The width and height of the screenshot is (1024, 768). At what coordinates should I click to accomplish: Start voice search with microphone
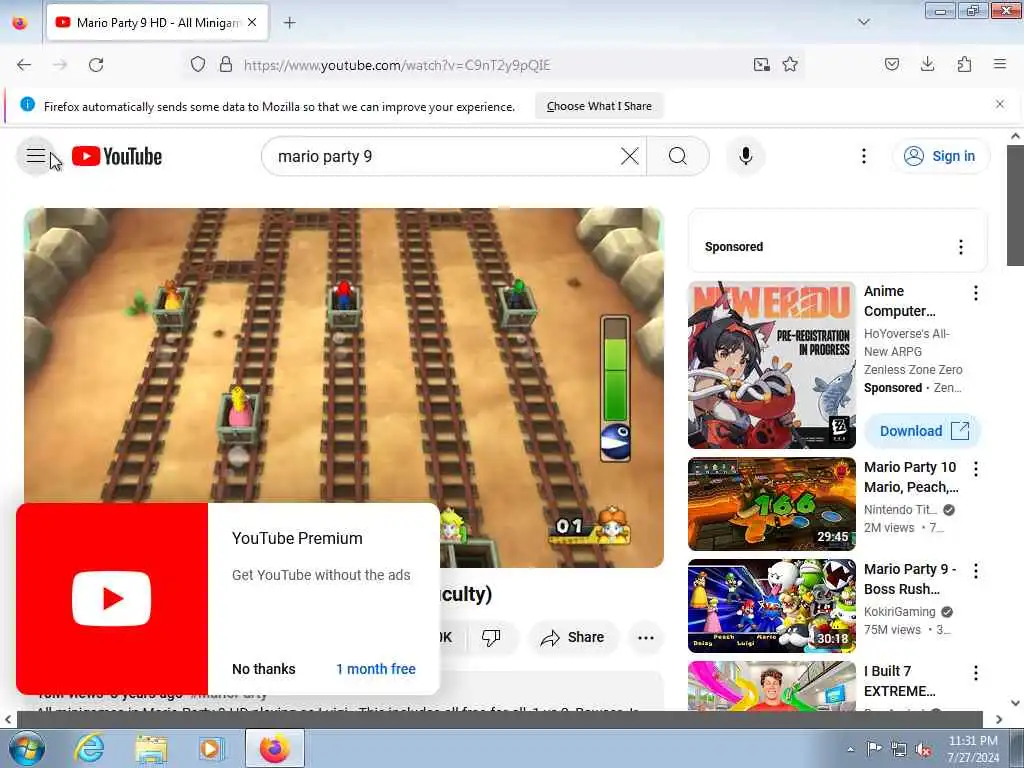click(745, 156)
